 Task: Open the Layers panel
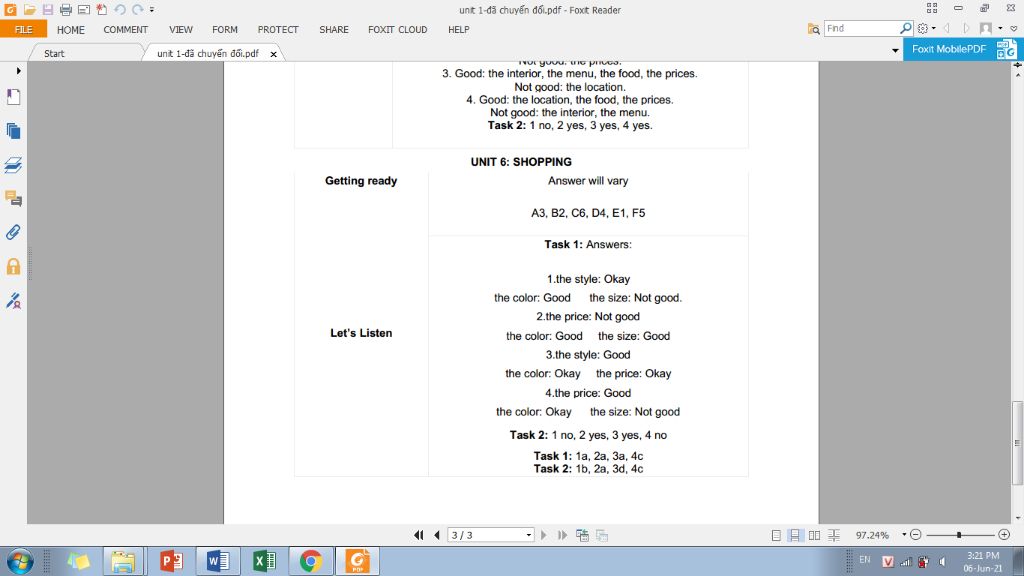[13, 165]
